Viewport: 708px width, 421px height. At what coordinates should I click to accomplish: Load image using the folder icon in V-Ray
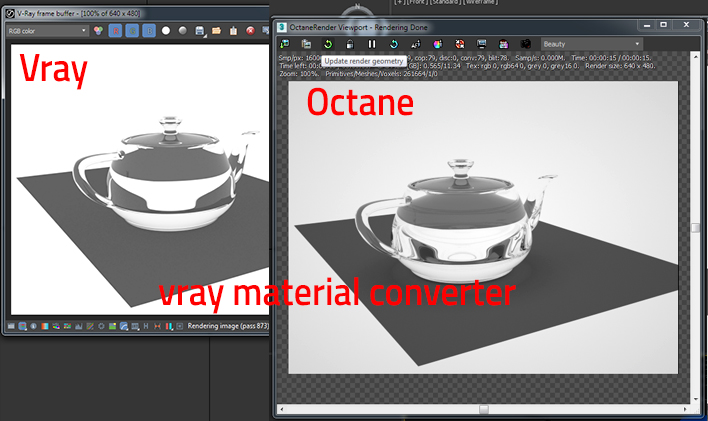(x=216, y=31)
